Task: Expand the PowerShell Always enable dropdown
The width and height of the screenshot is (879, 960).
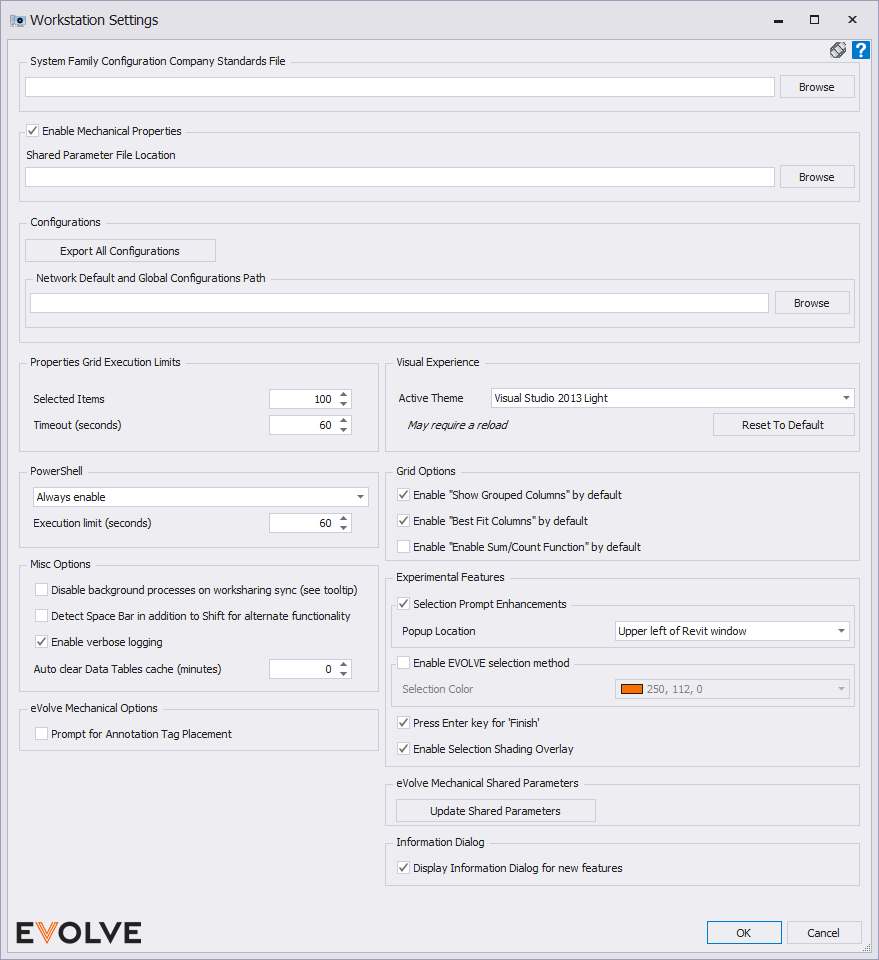Action: [x=360, y=497]
